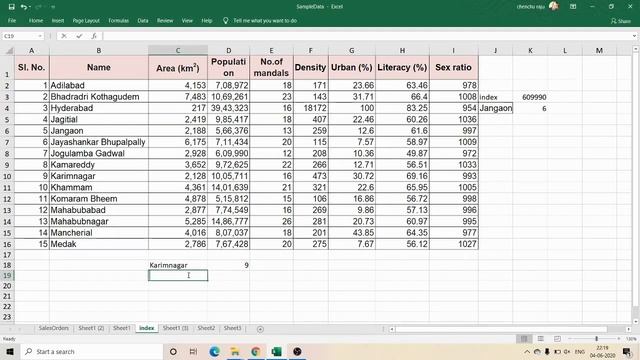Image resolution: width=640 pixels, height=360 pixels.
Task: Switch to the SalesOrders sheet tab
Action: pyautogui.click(x=53, y=328)
